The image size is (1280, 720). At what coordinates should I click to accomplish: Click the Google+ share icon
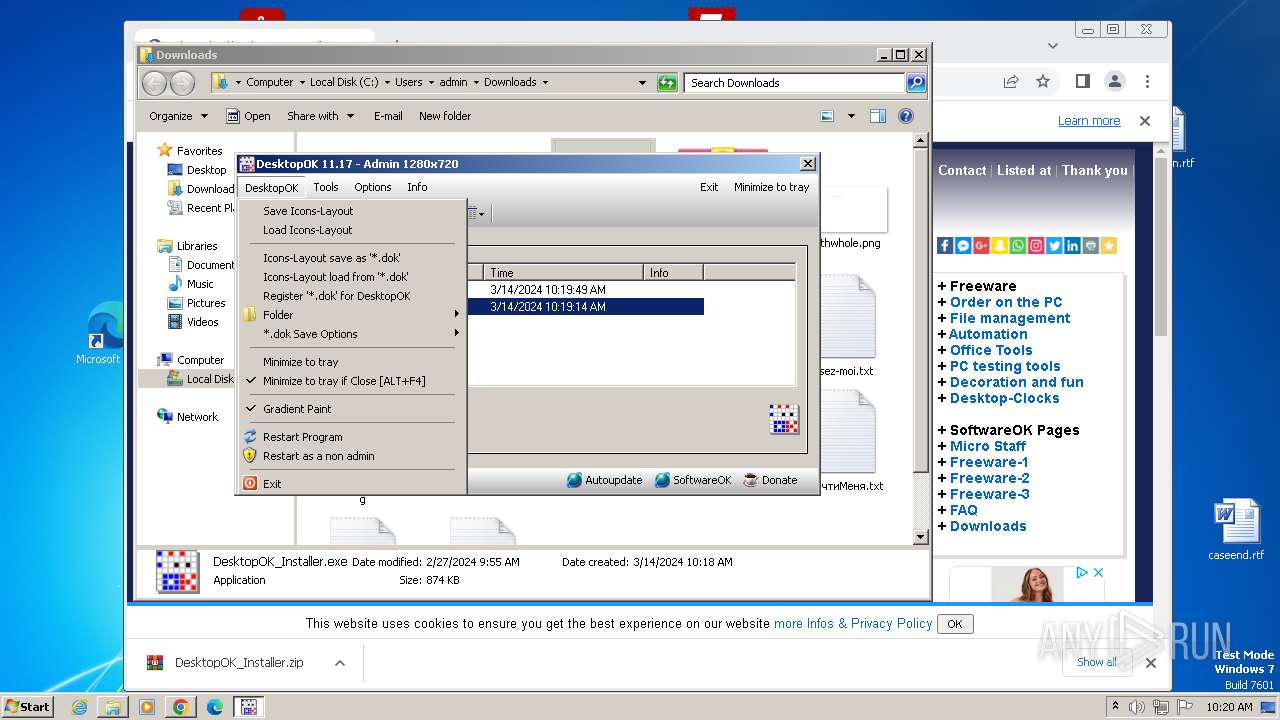pos(981,245)
